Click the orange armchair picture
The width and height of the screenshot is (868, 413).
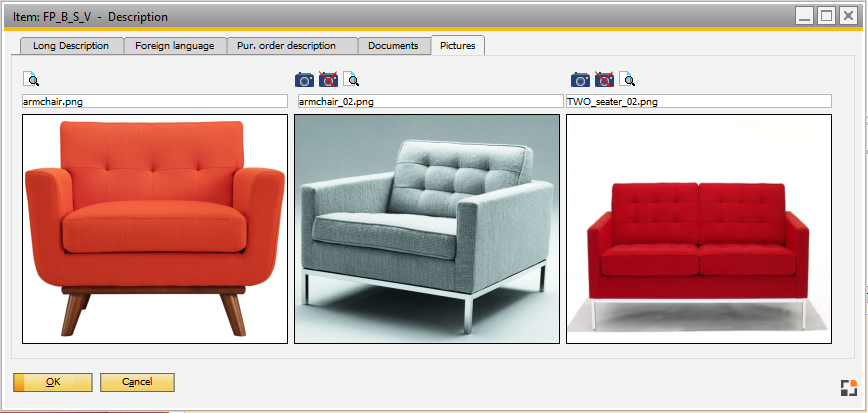point(155,229)
